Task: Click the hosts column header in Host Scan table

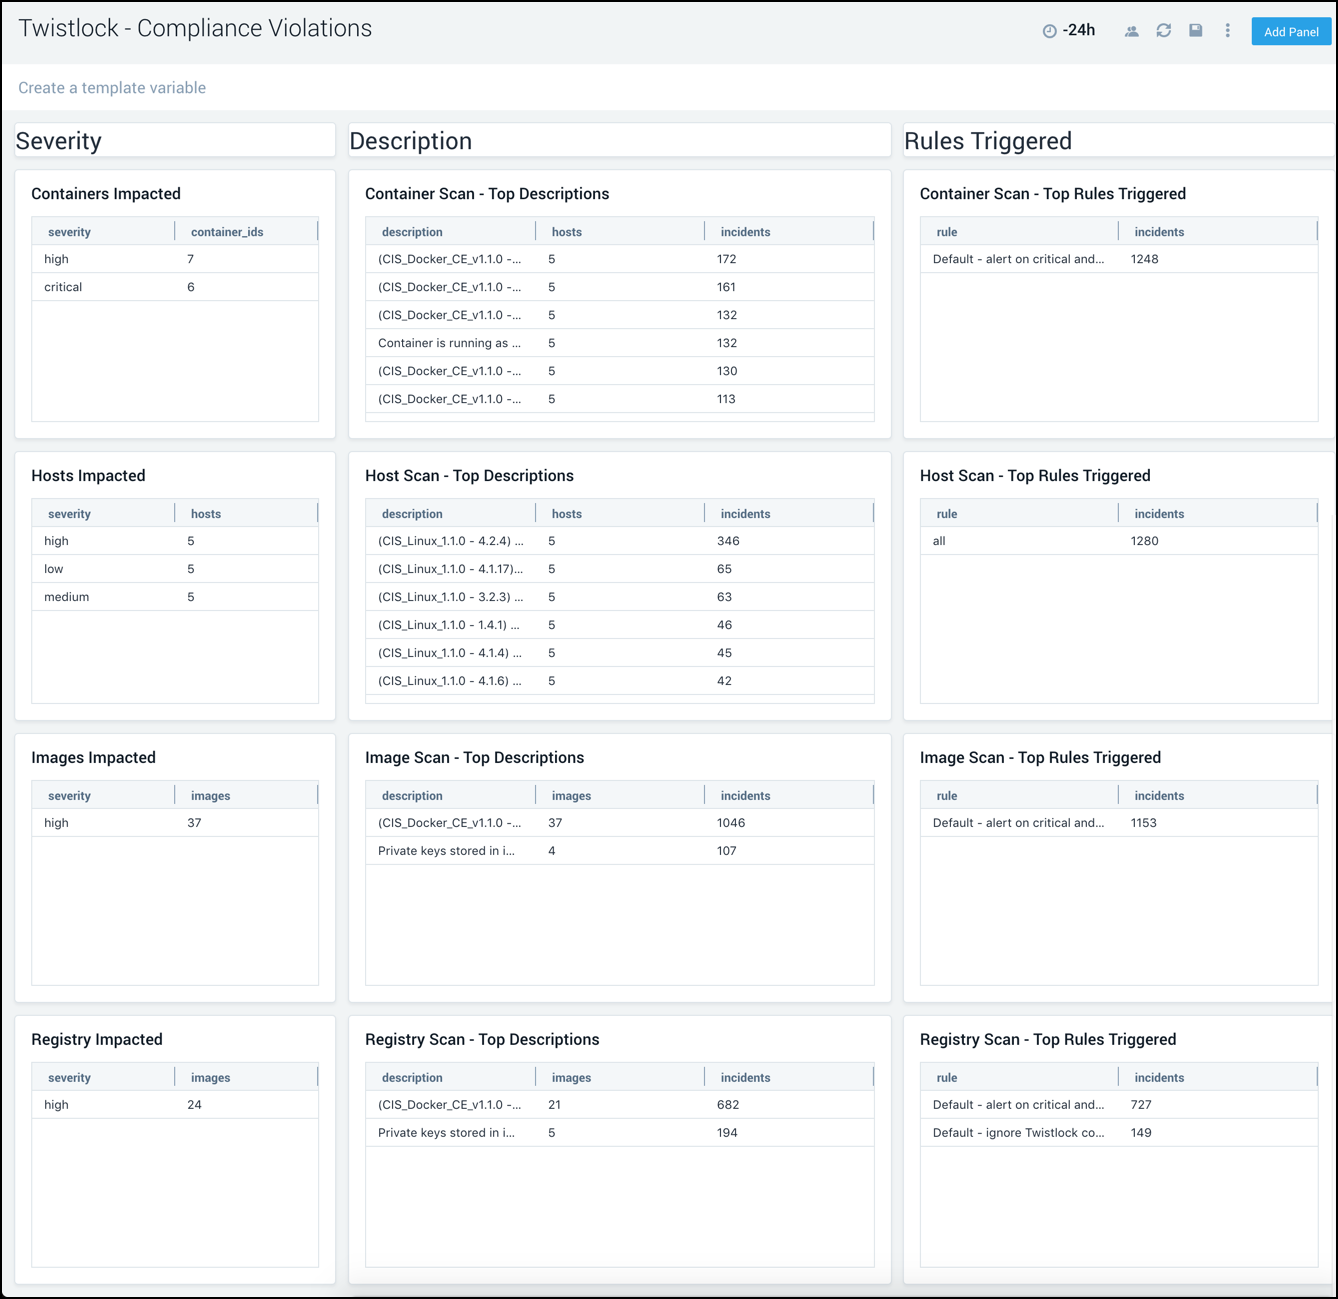Action: pyautogui.click(x=566, y=513)
